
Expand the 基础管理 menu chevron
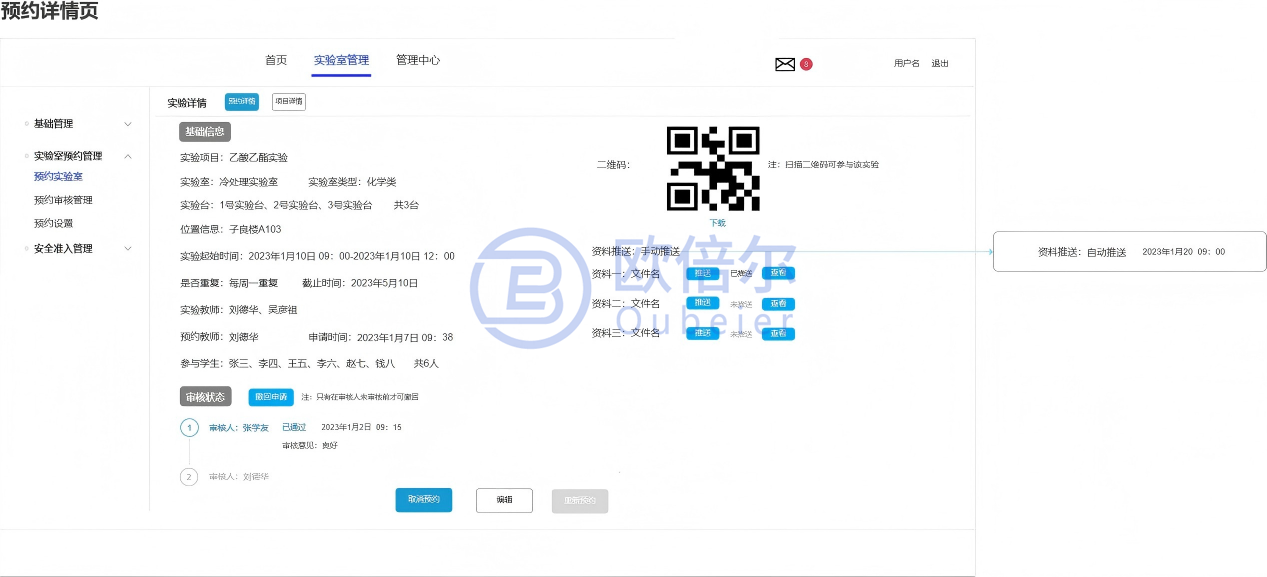pyautogui.click(x=127, y=124)
